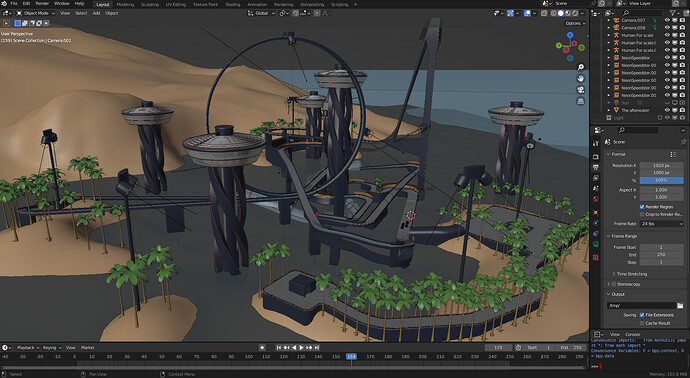
Task: Toggle proportional editing icon in header
Action: coord(317,13)
